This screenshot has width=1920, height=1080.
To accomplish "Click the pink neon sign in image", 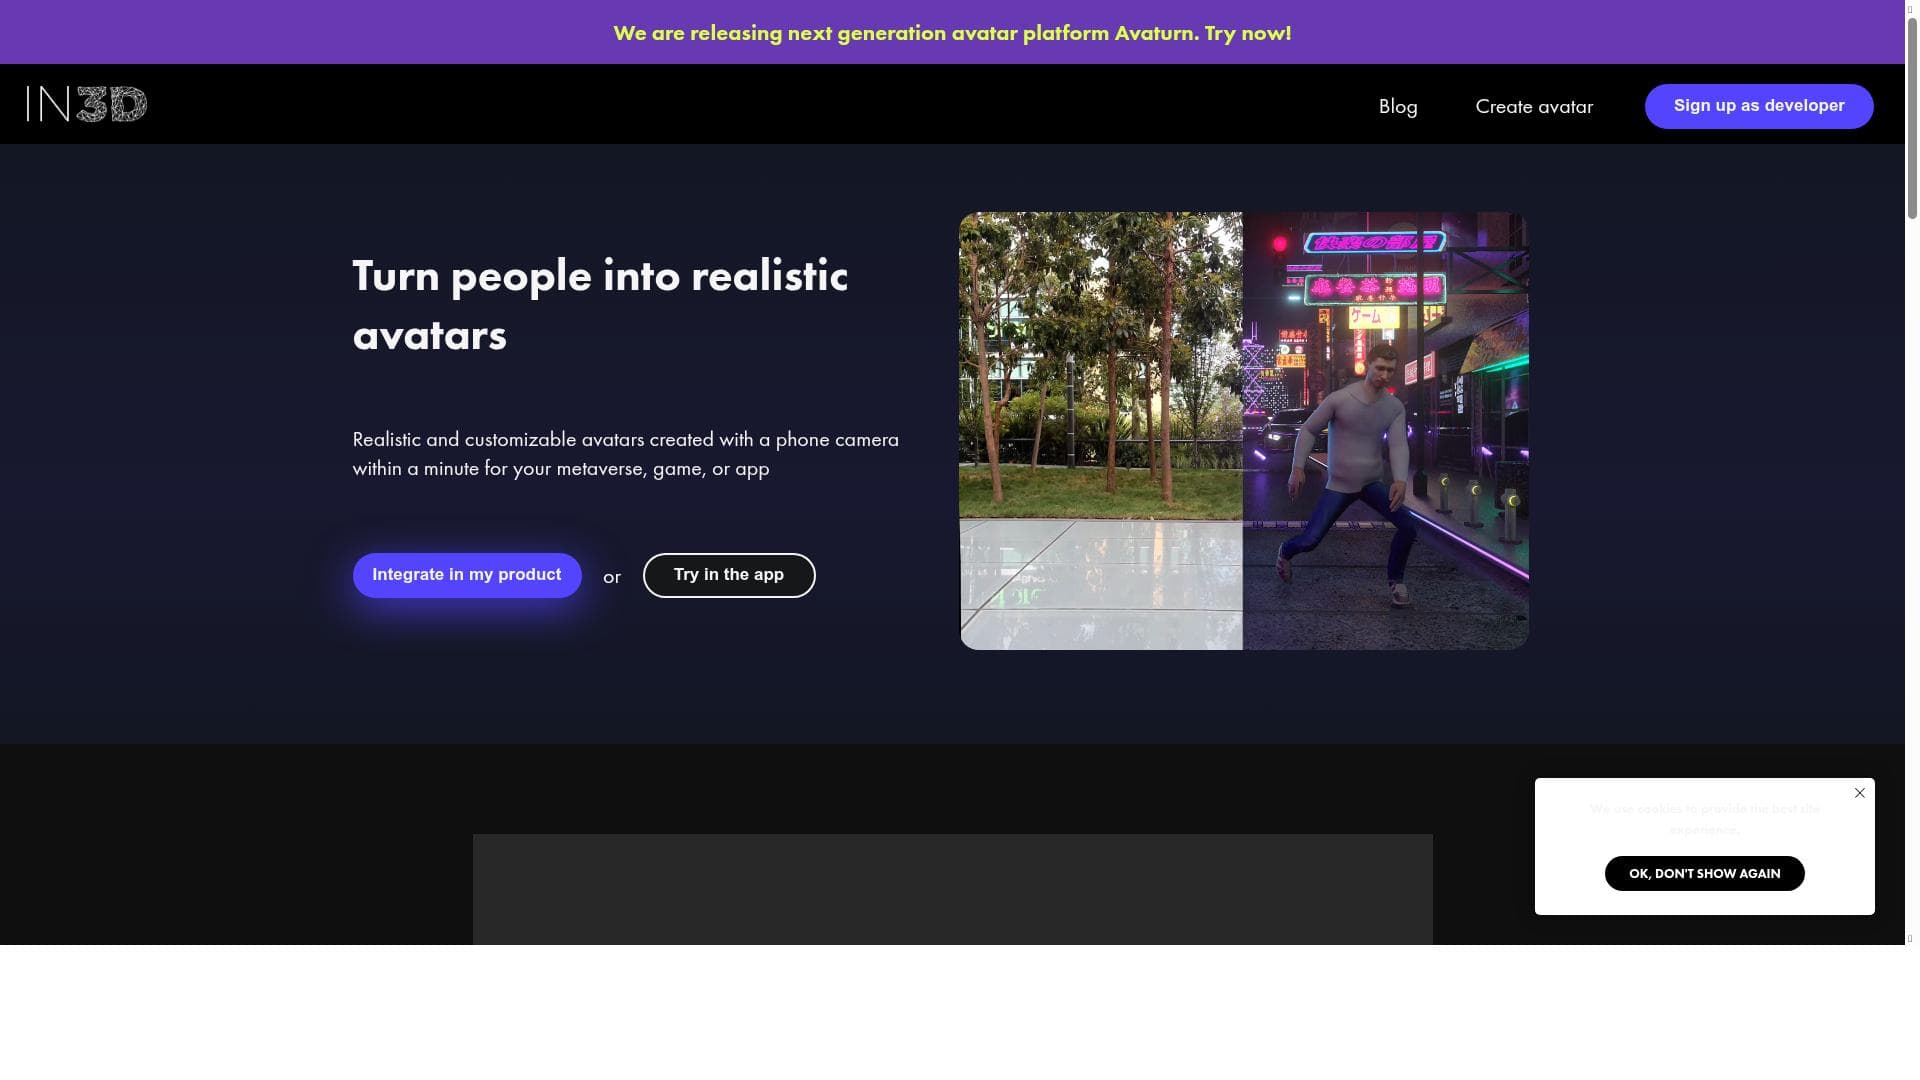I will coord(1375,288).
